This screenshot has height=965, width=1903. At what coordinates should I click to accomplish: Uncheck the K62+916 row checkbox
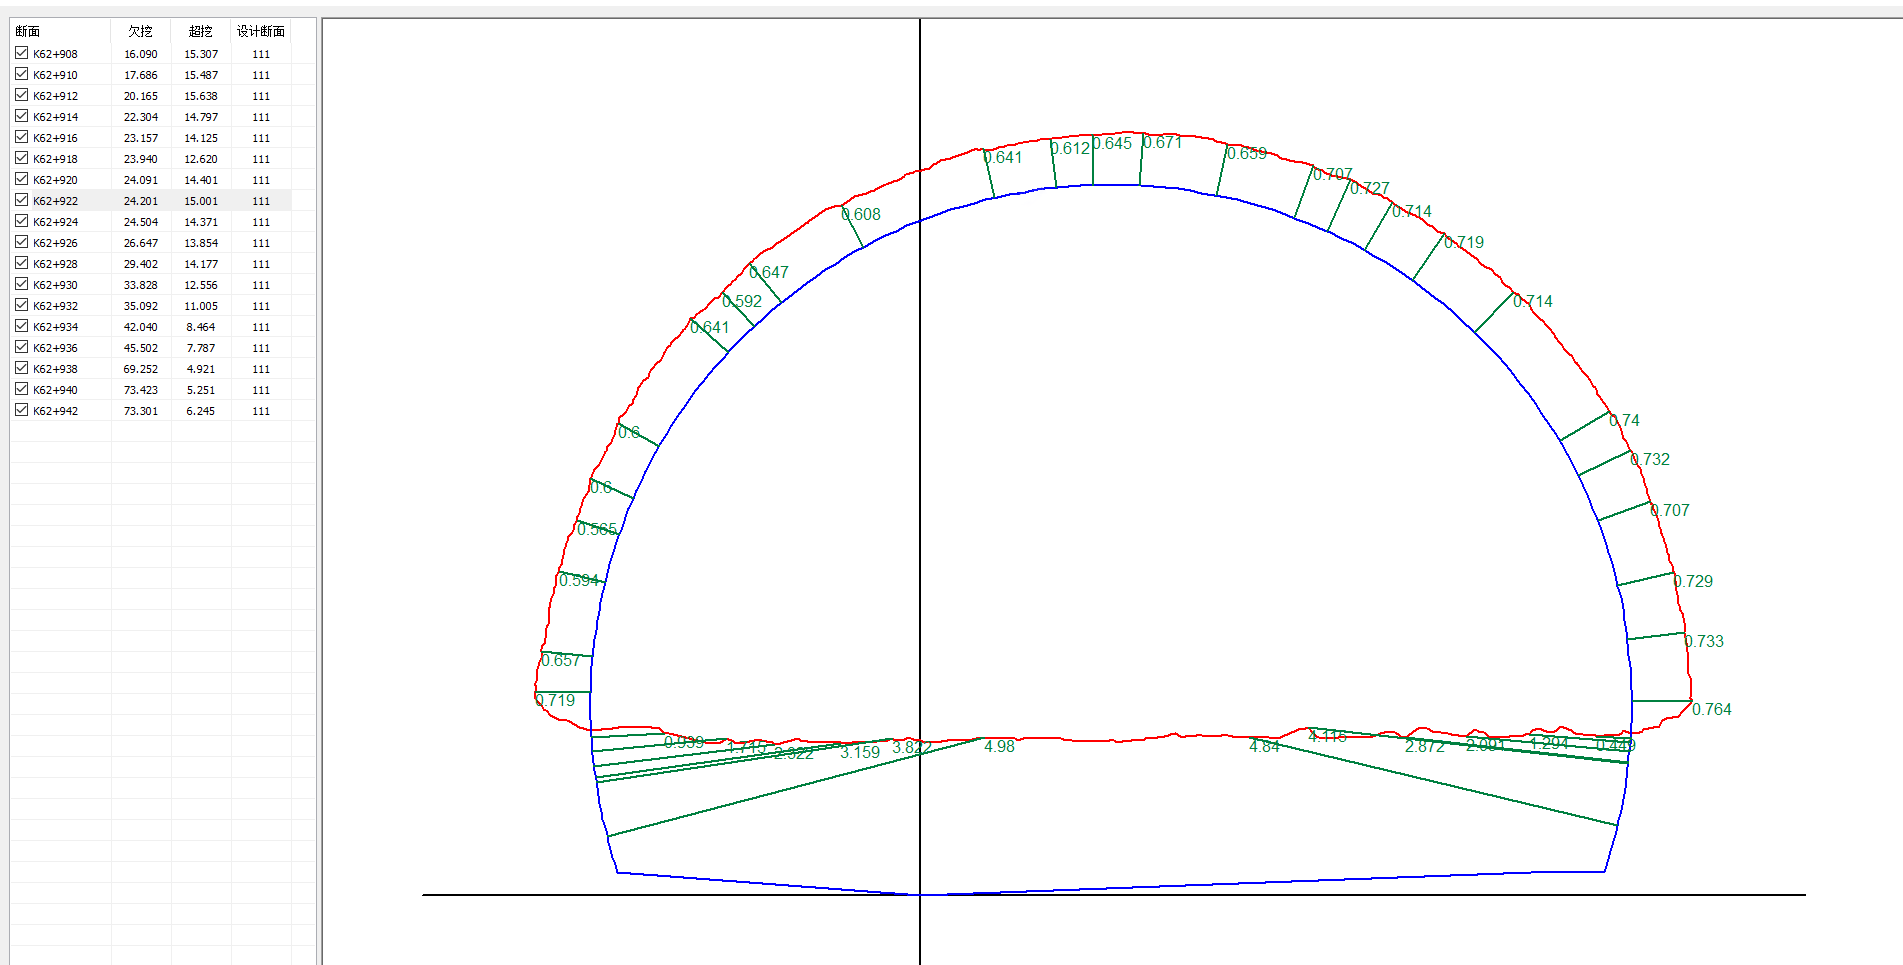(x=22, y=137)
